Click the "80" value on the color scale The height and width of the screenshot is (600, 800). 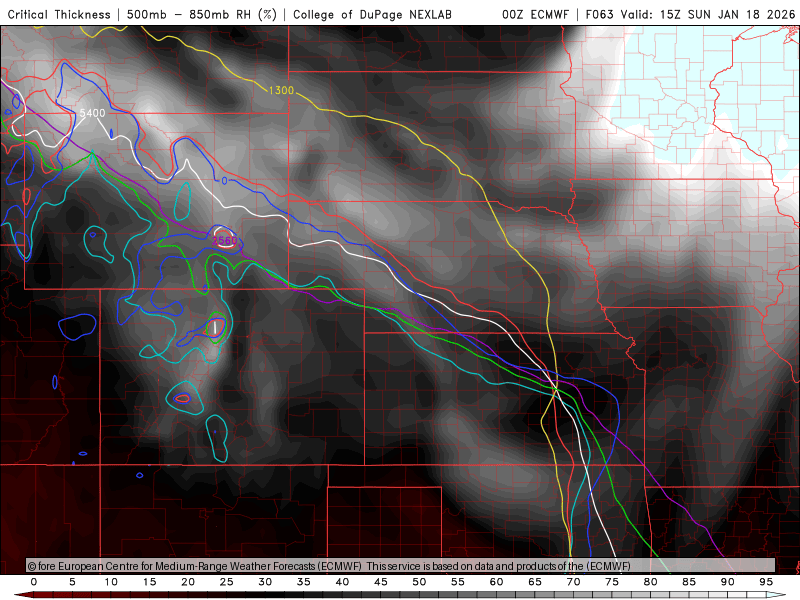click(651, 582)
